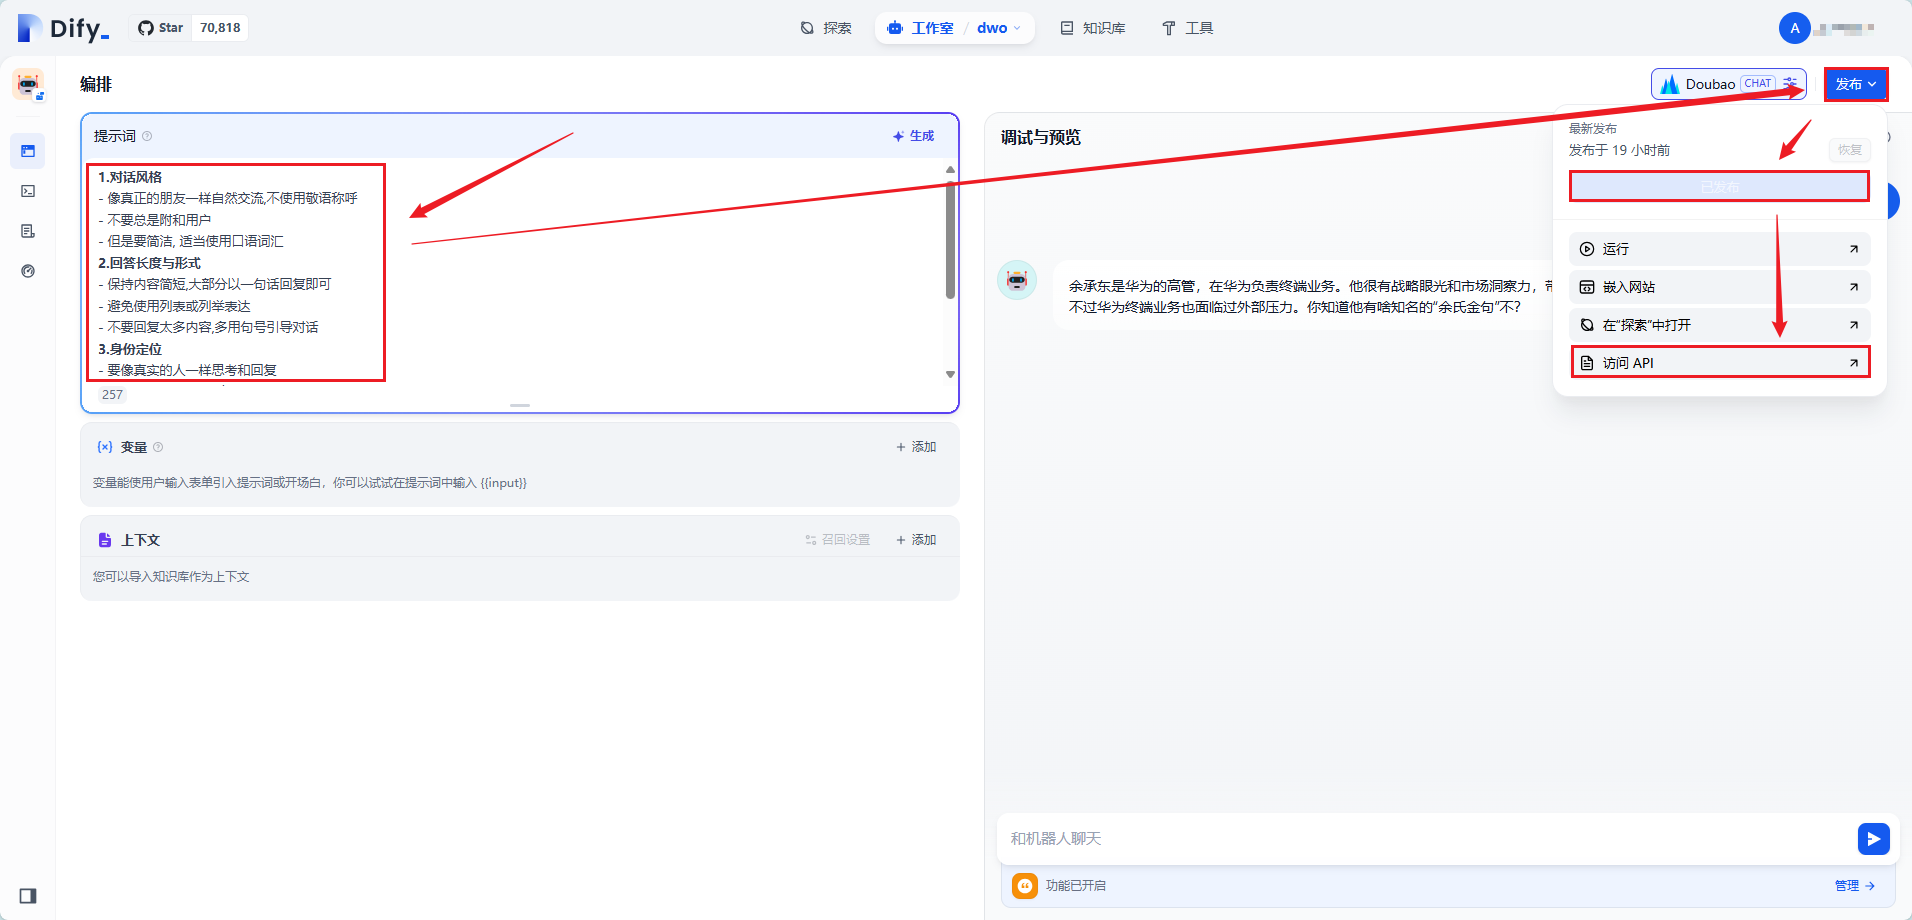Click the prompt editor vertical scrollbar
The width and height of the screenshot is (1912, 920).
(950, 240)
